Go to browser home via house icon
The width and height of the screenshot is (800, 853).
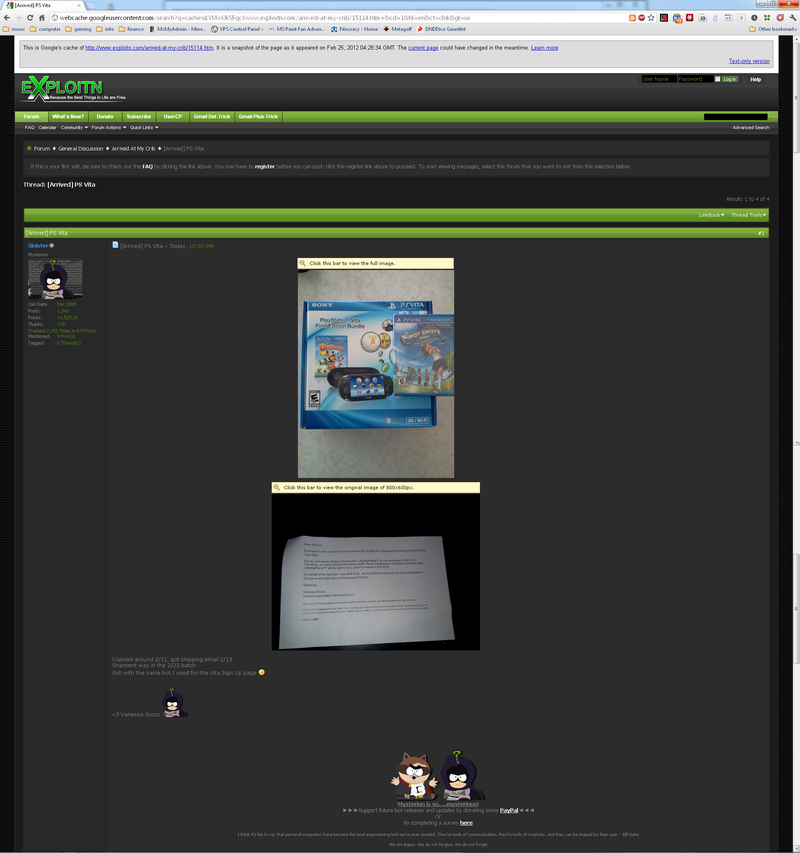[x=41, y=17]
